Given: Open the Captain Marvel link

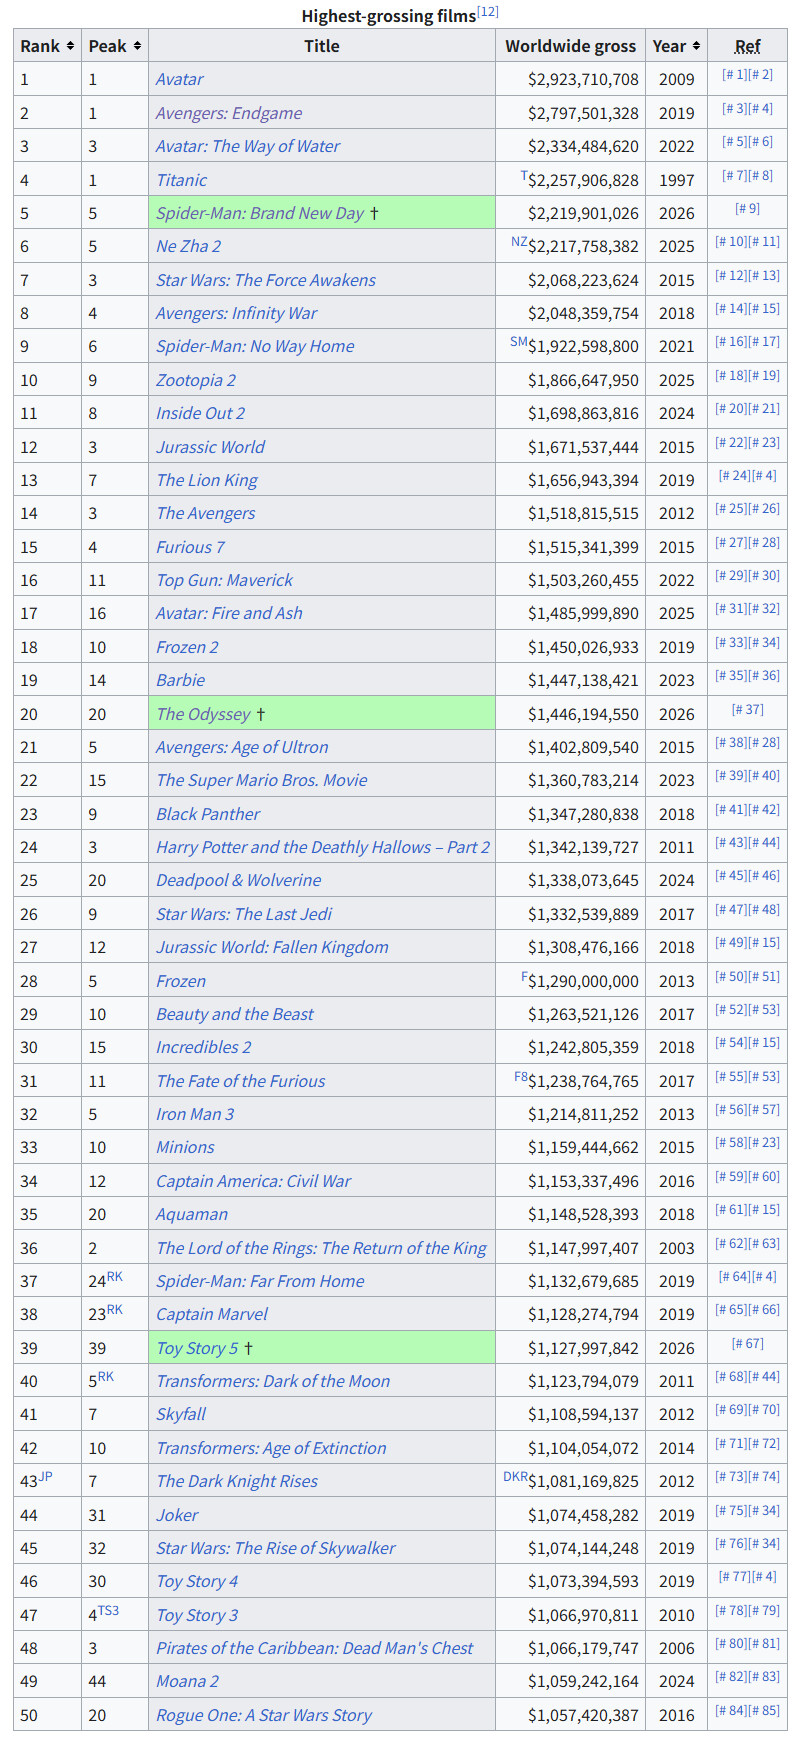Looking at the screenshot, I should click(x=212, y=1314).
